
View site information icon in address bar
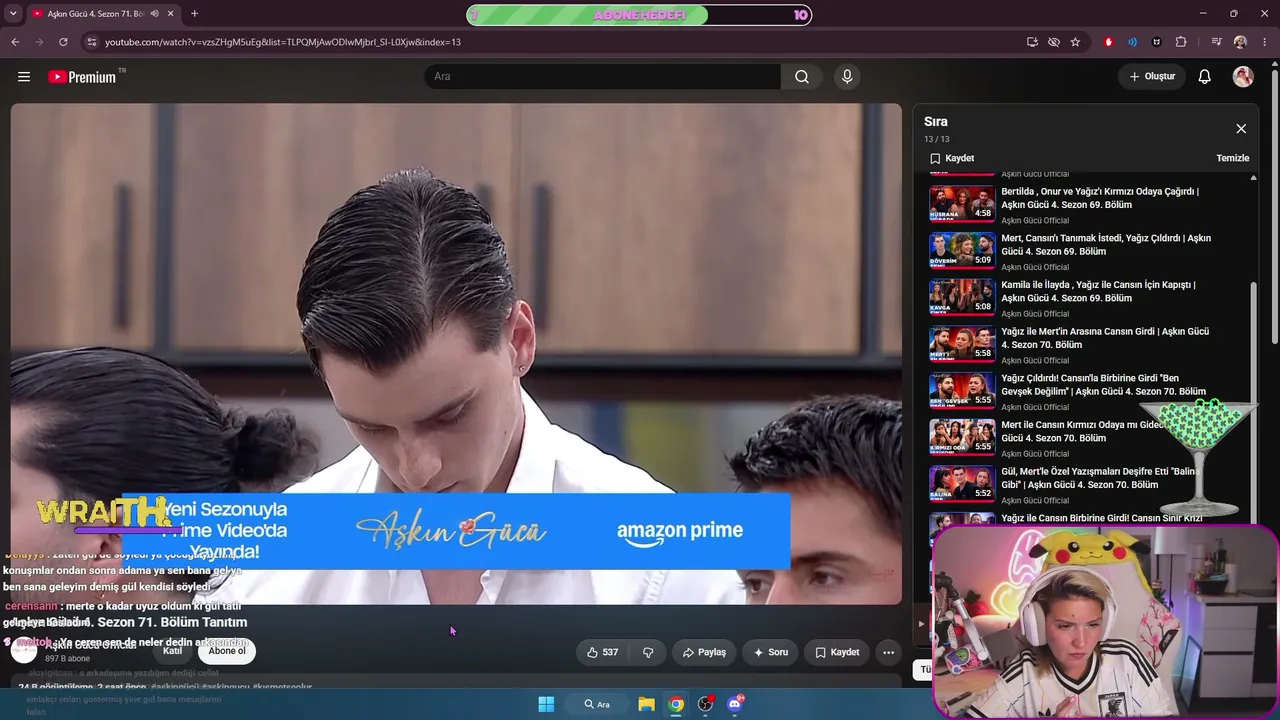(x=91, y=42)
